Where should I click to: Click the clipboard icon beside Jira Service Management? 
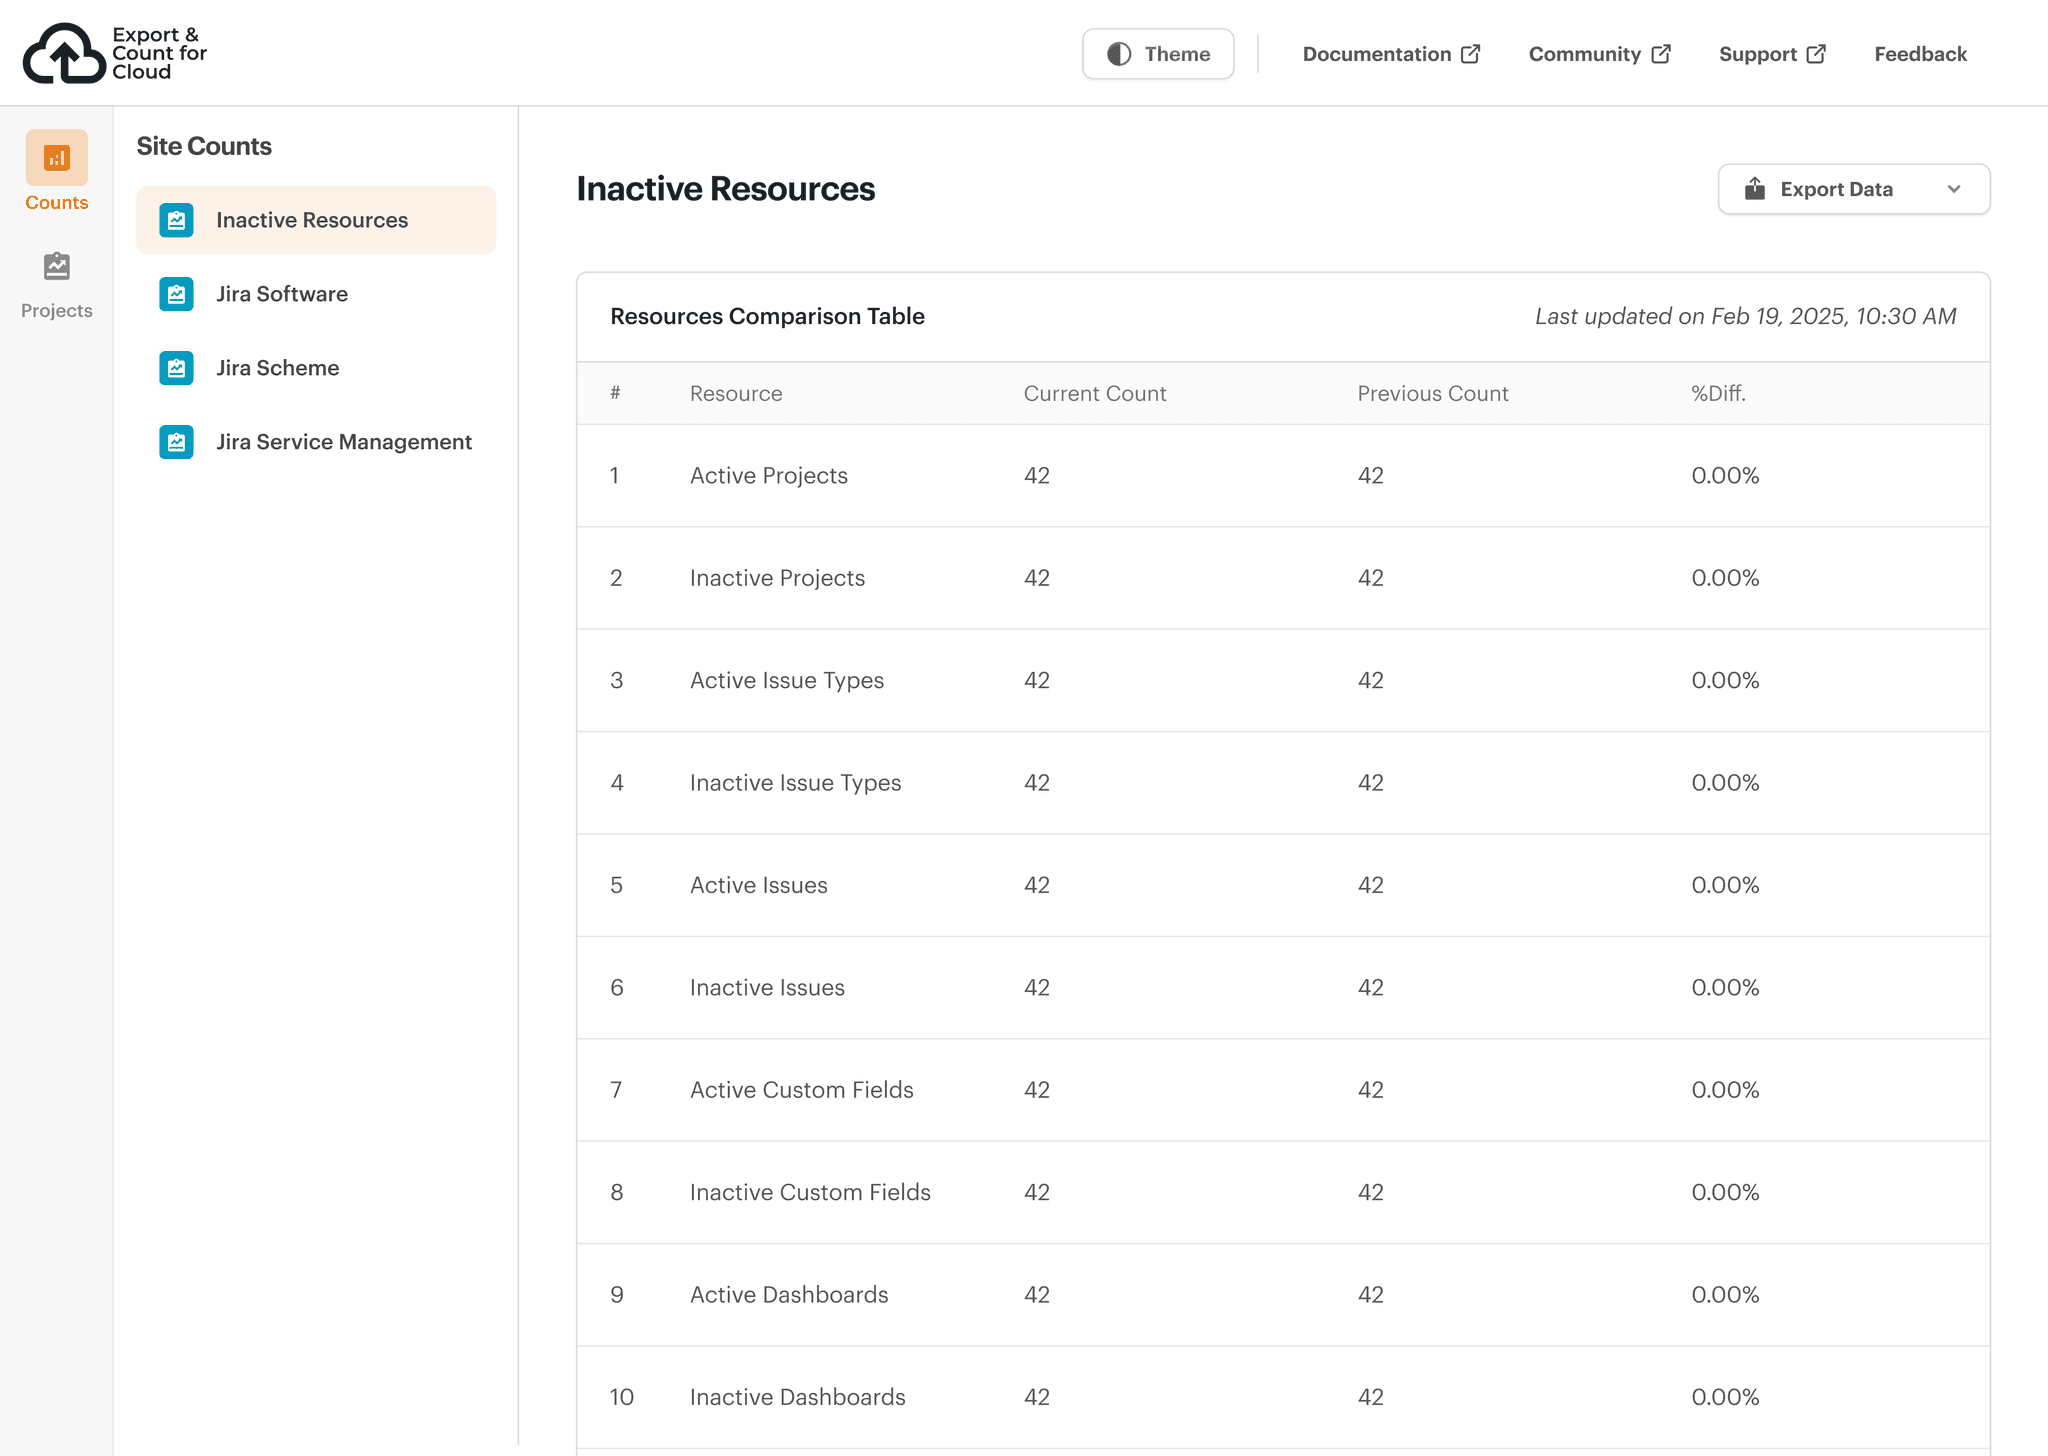(x=176, y=442)
